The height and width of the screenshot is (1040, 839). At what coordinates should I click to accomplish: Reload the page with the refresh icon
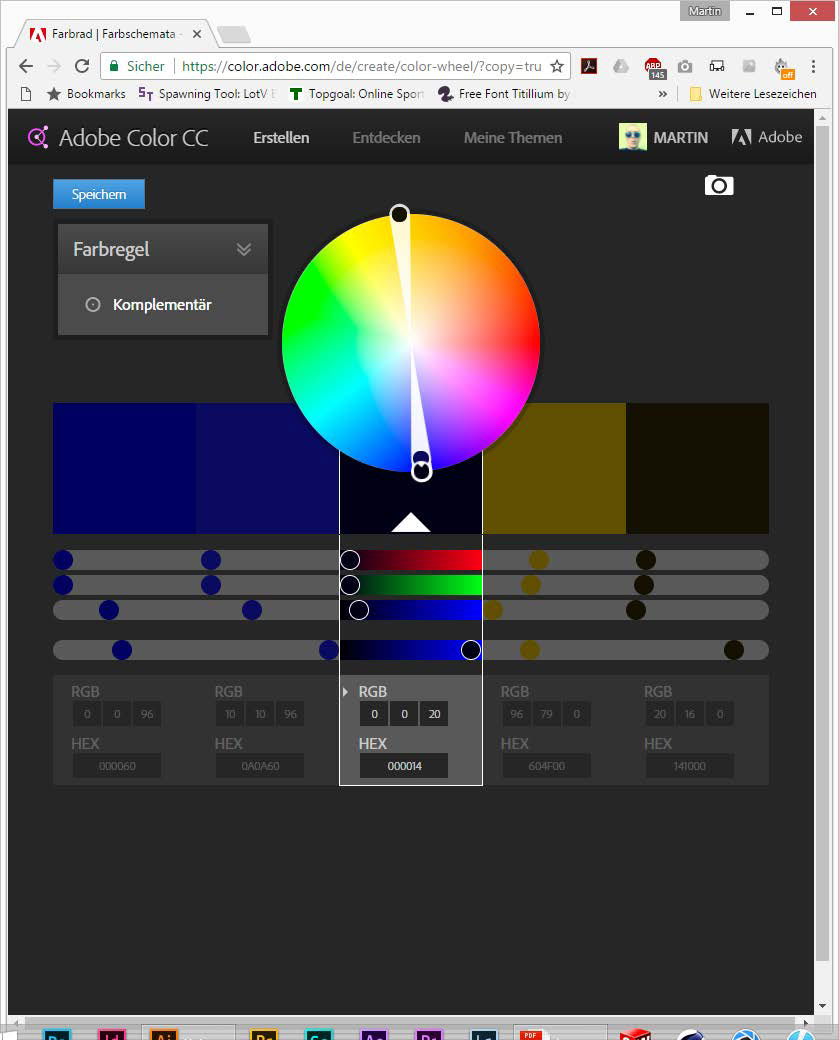click(x=82, y=66)
